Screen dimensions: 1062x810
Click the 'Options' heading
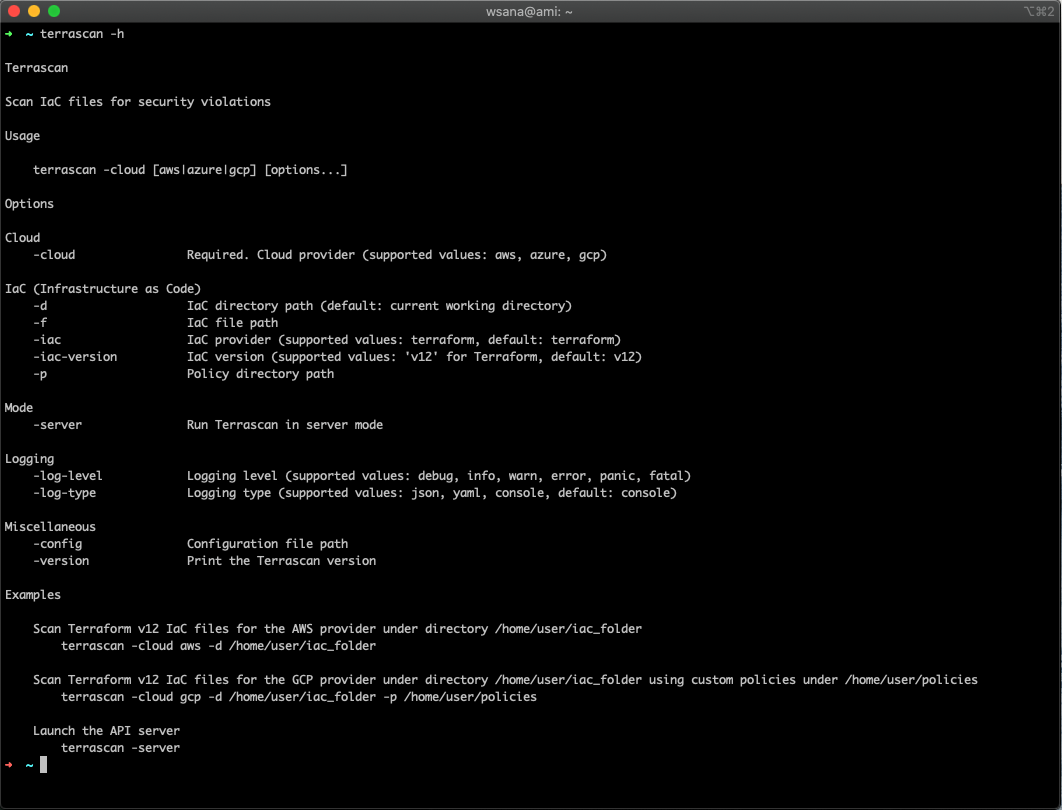(x=29, y=204)
